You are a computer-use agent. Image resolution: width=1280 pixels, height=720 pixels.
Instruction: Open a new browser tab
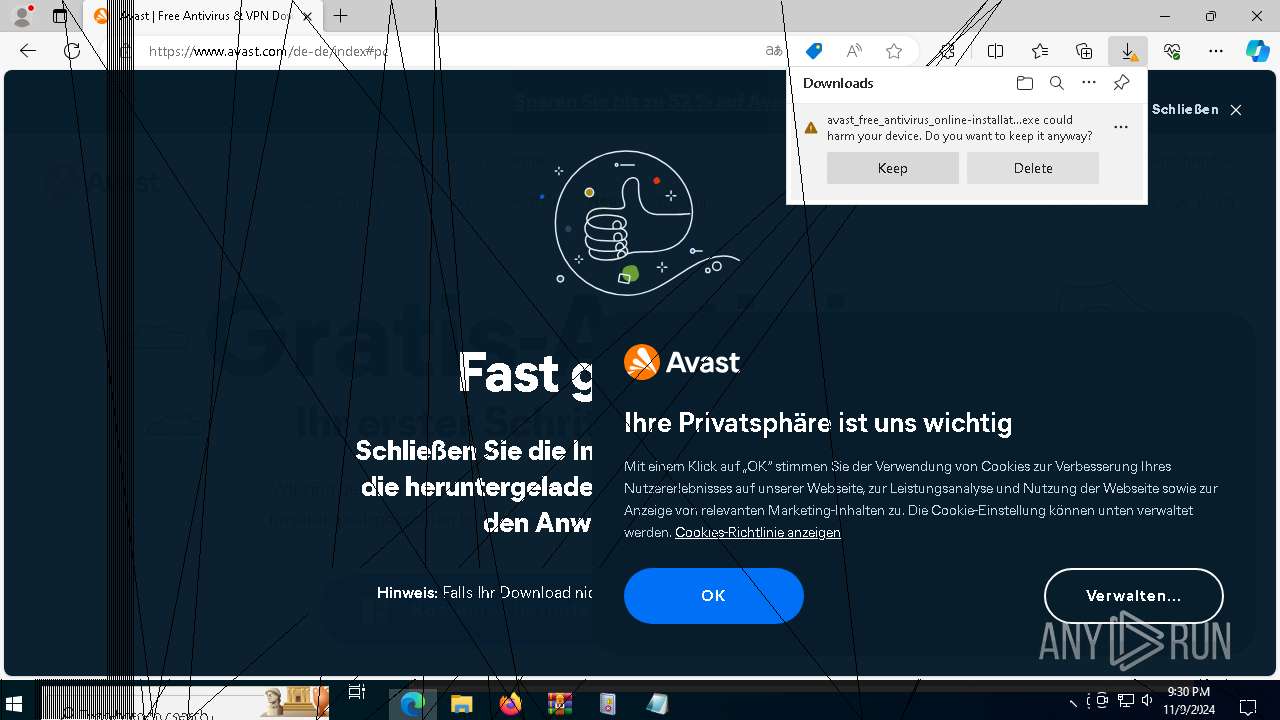tap(341, 16)
